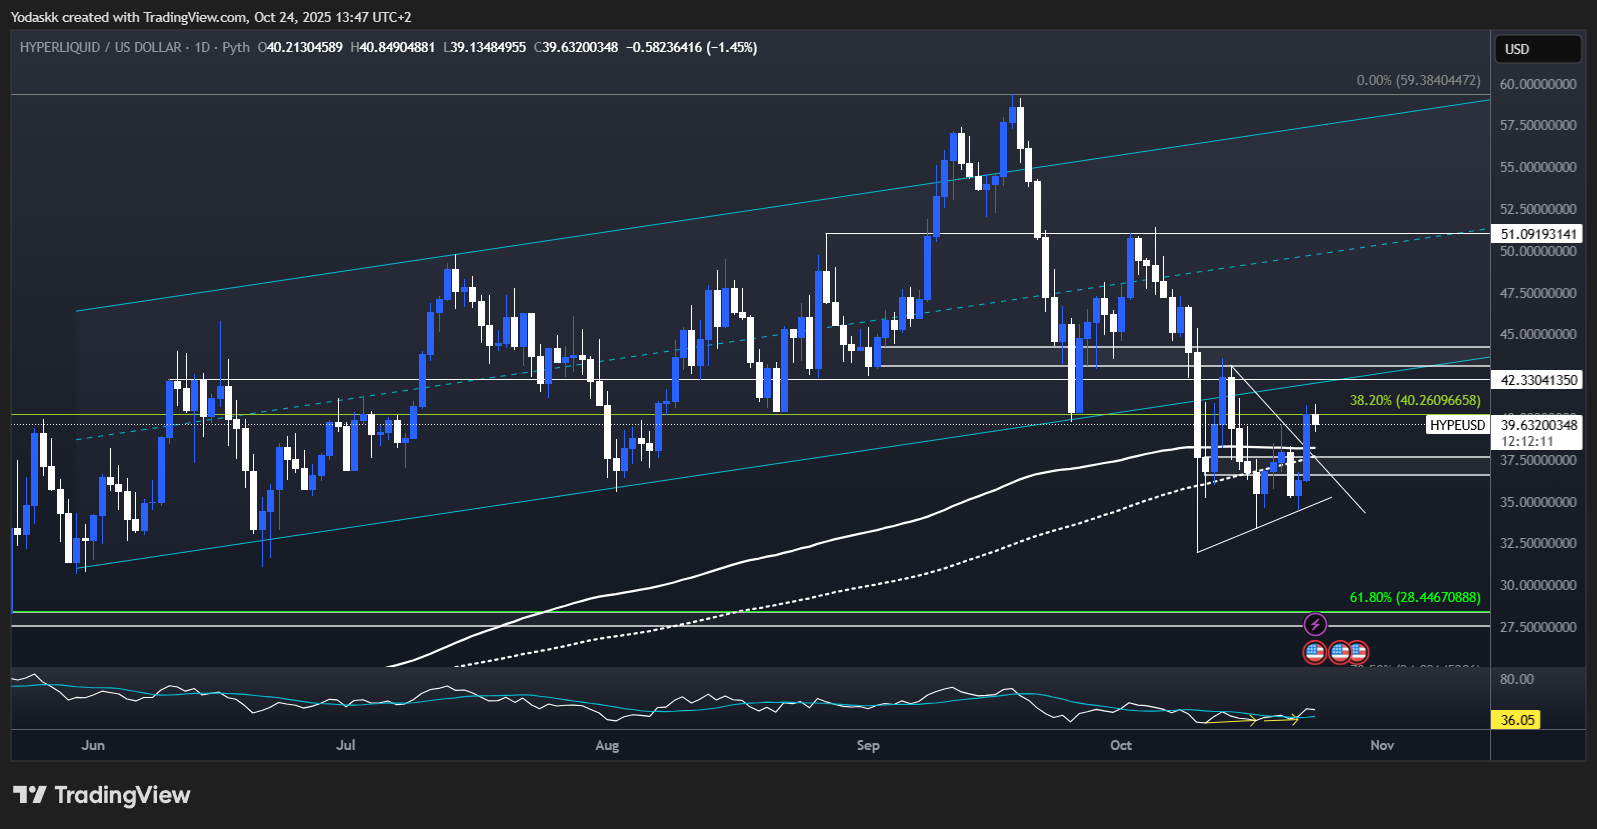Click the HYPEUSD price line tag
This screenshot has width=1597, height=829.
pyautogui.click(x=1457, y=425)
